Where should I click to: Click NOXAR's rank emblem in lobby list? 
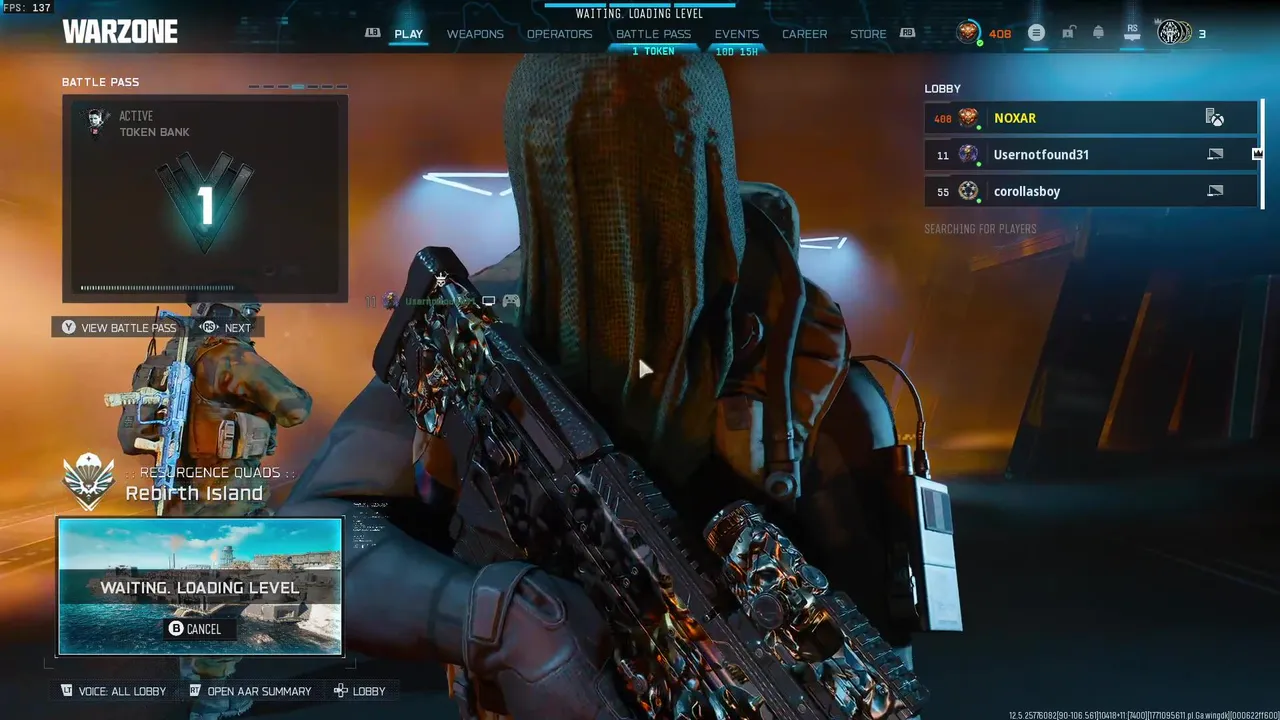point(968,118)
